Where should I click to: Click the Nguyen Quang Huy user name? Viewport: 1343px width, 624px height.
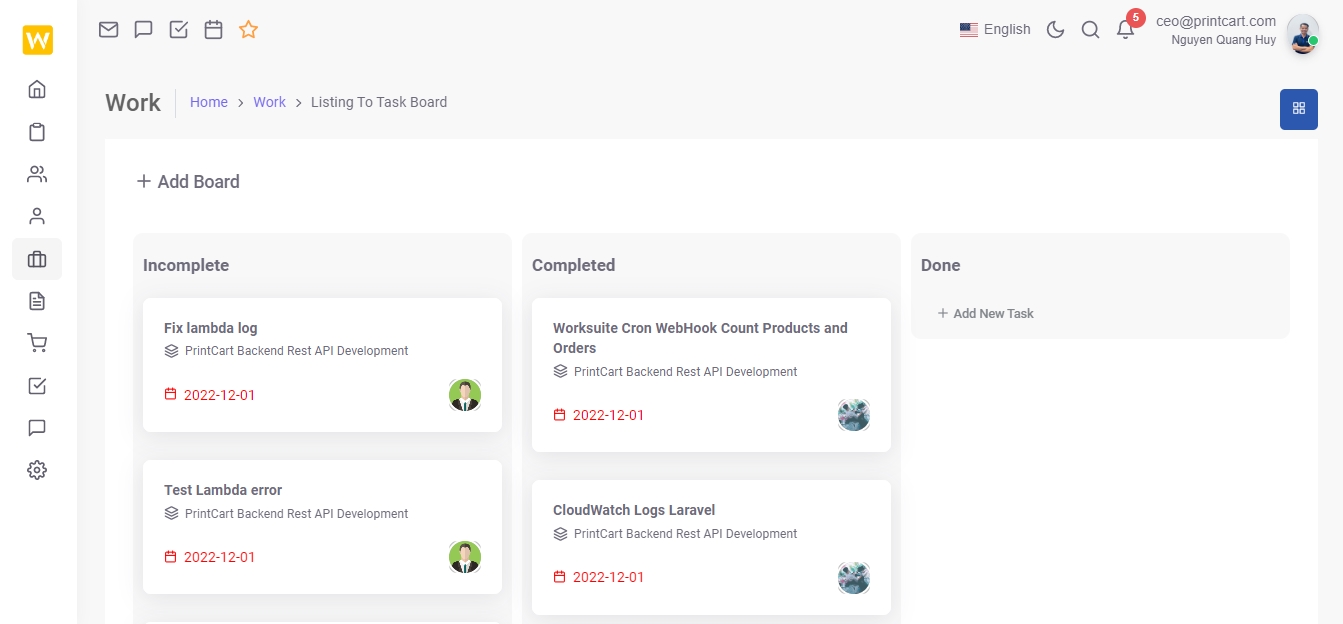(1224, 40)
